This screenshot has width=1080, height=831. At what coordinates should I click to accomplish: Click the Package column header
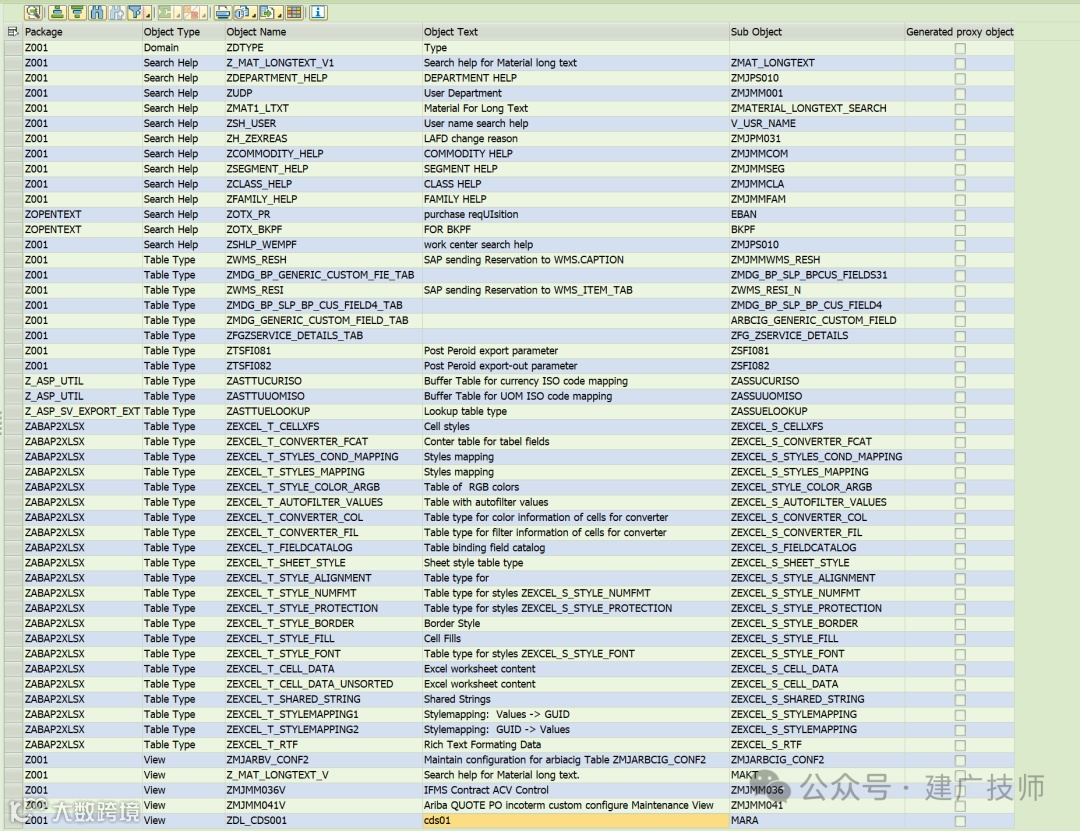click(82, 32)
